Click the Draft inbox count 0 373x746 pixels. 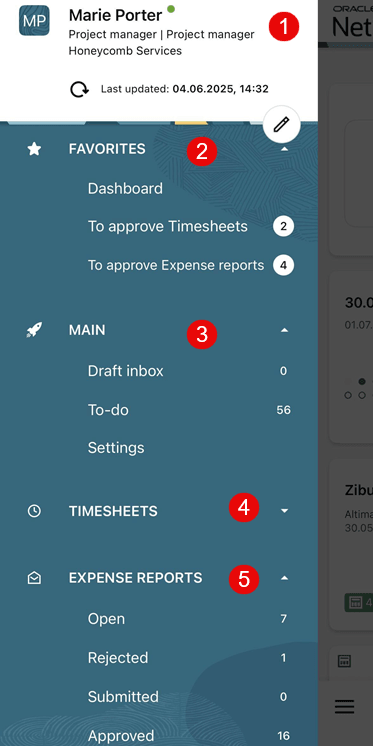click(x=284, y=371)
